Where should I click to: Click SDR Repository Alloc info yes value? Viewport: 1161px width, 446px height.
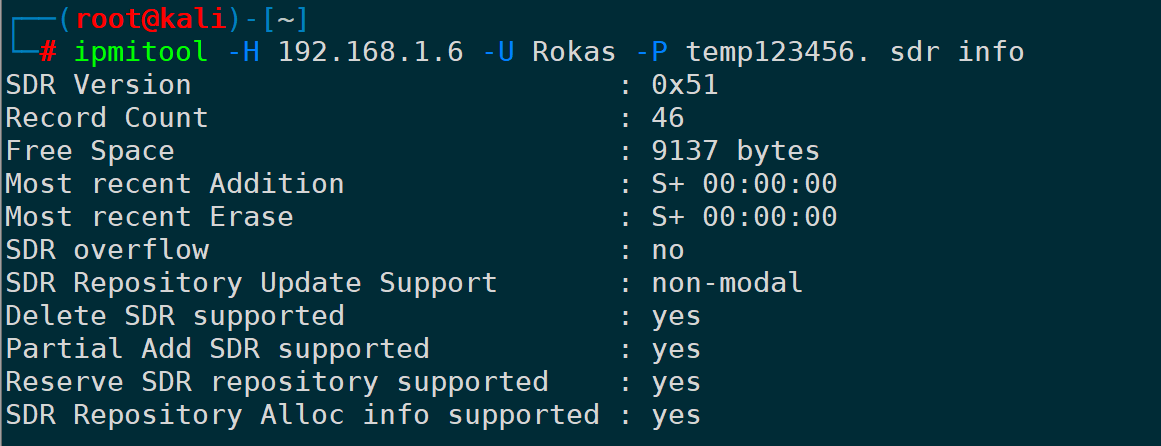tap(676, 415)
